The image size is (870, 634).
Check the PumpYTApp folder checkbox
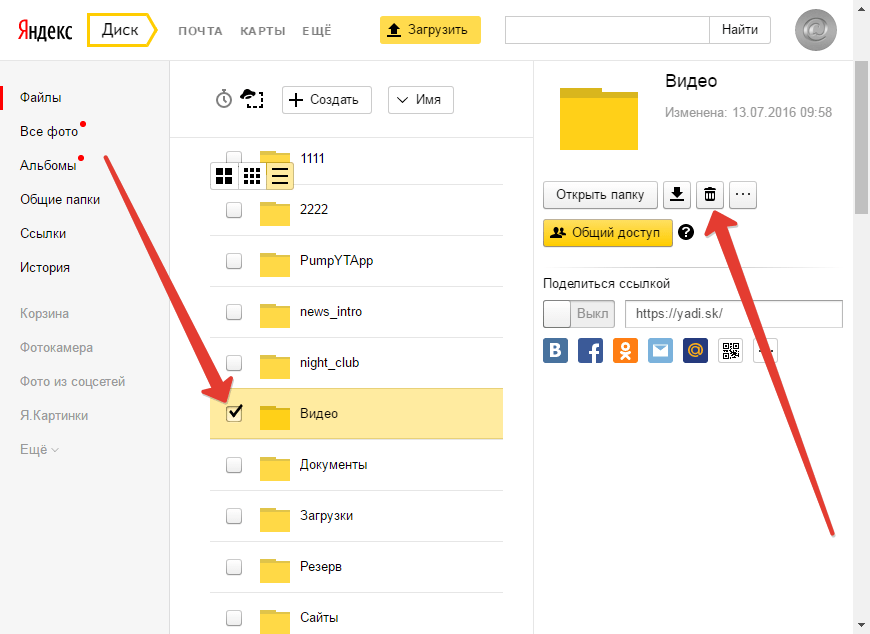pyautogui.click(x=234, y=261)
